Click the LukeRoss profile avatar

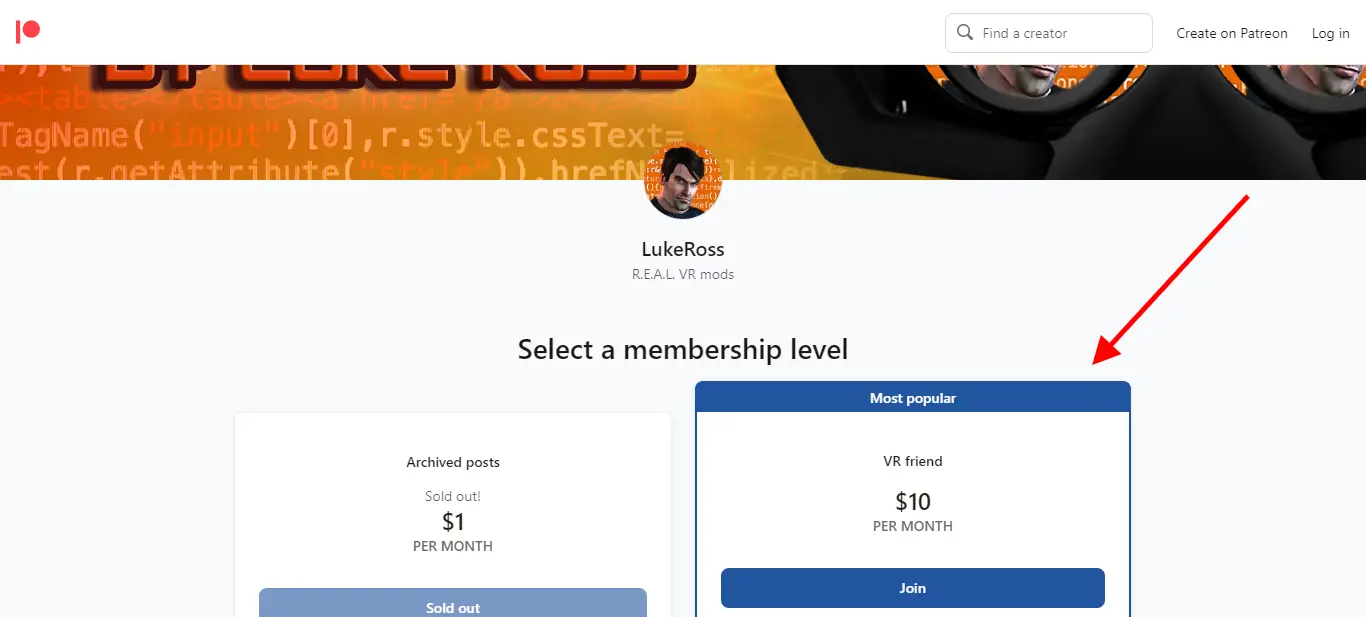683,183
